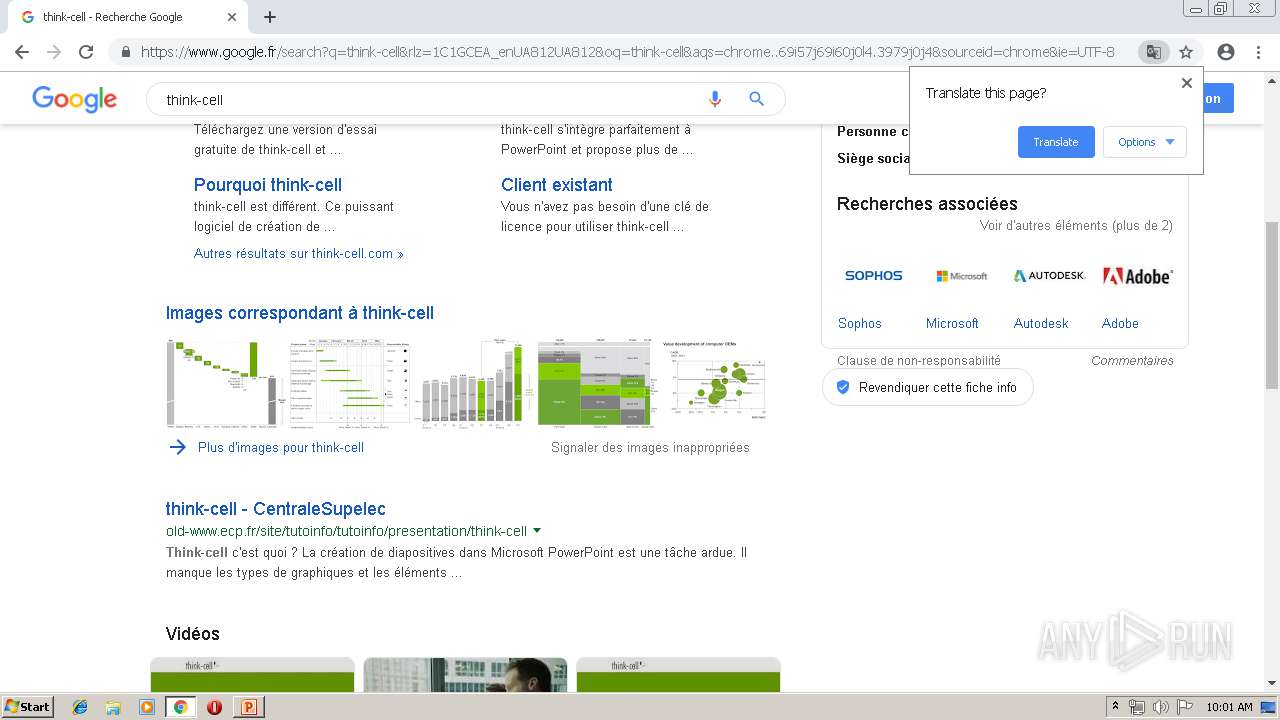Open PowerPoint from the taskbar
Screen dimensions: 1280x720
pyautogui.click(x=248, y=707)
